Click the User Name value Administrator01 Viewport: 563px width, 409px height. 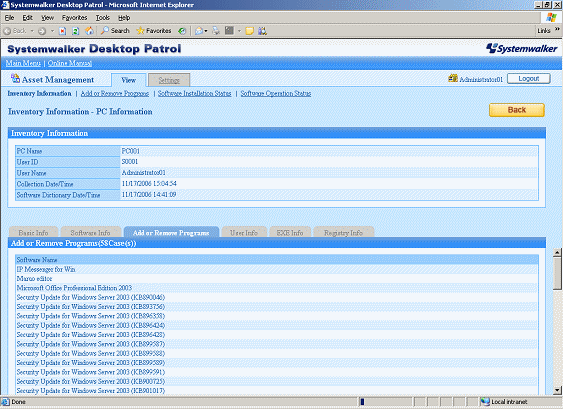144,173
